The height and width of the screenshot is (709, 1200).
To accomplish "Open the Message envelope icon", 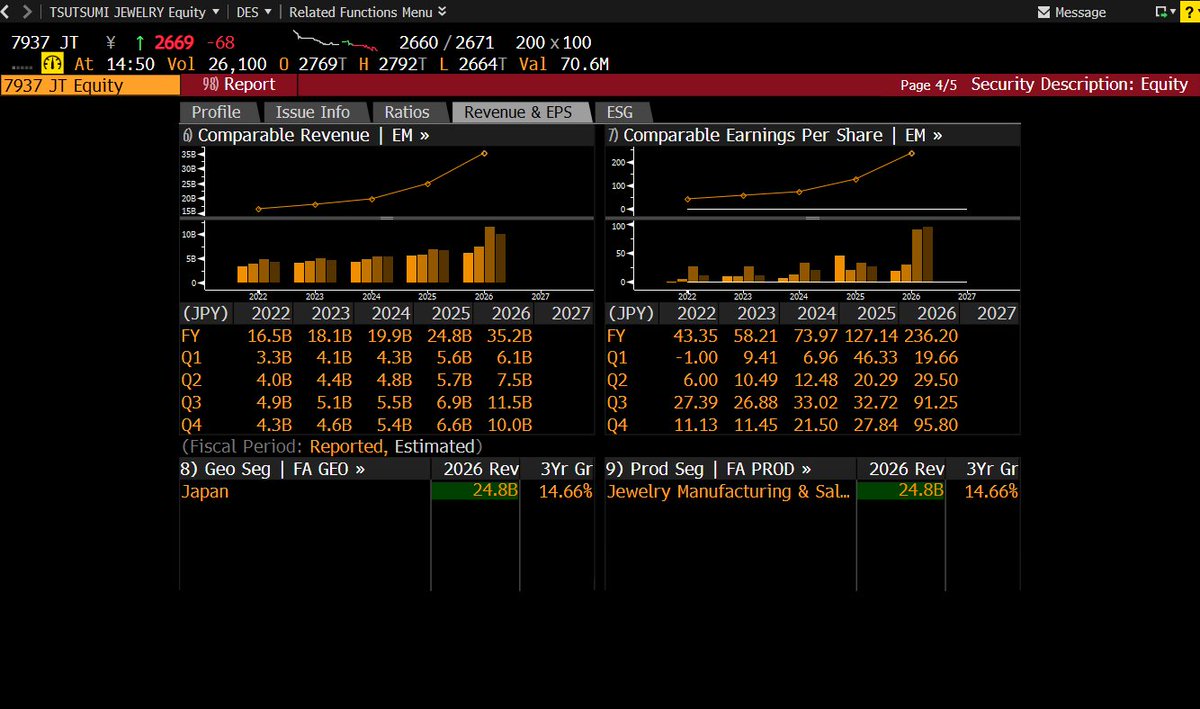I will coord(1045,12).
